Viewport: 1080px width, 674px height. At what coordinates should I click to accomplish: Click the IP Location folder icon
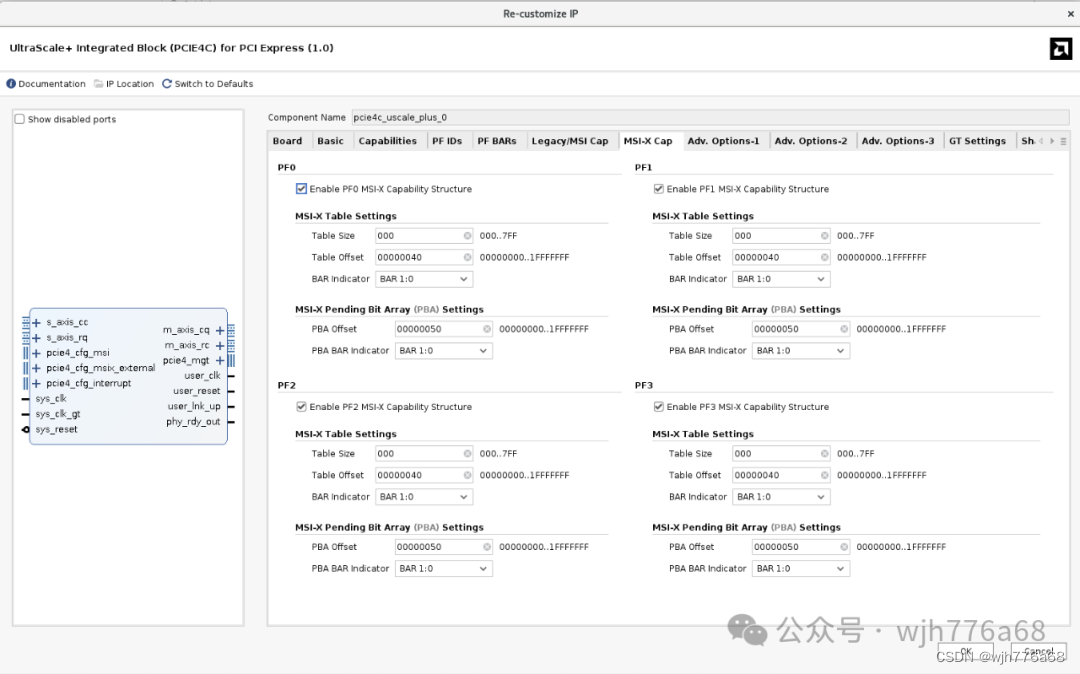tap(98, 84)
